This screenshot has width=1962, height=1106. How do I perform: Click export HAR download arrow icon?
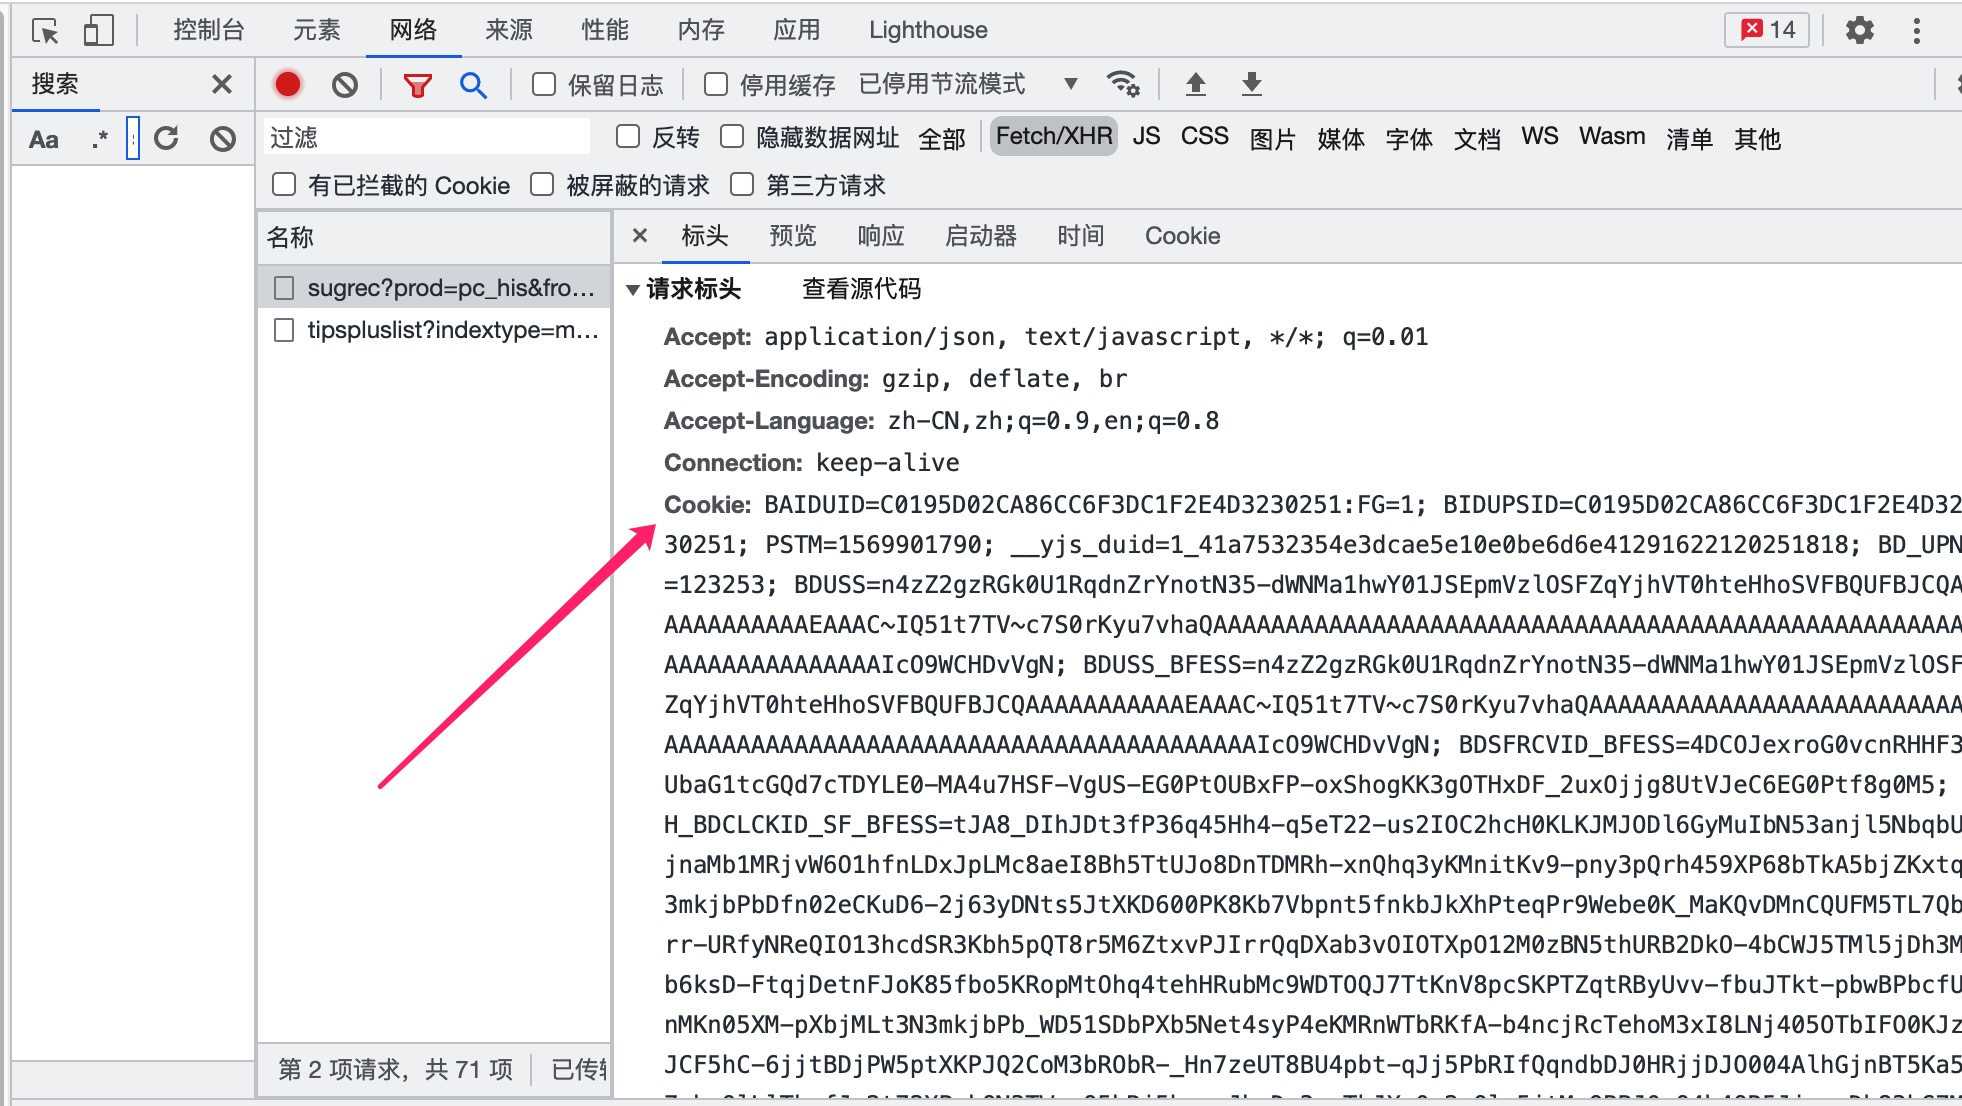point(1251,85)
